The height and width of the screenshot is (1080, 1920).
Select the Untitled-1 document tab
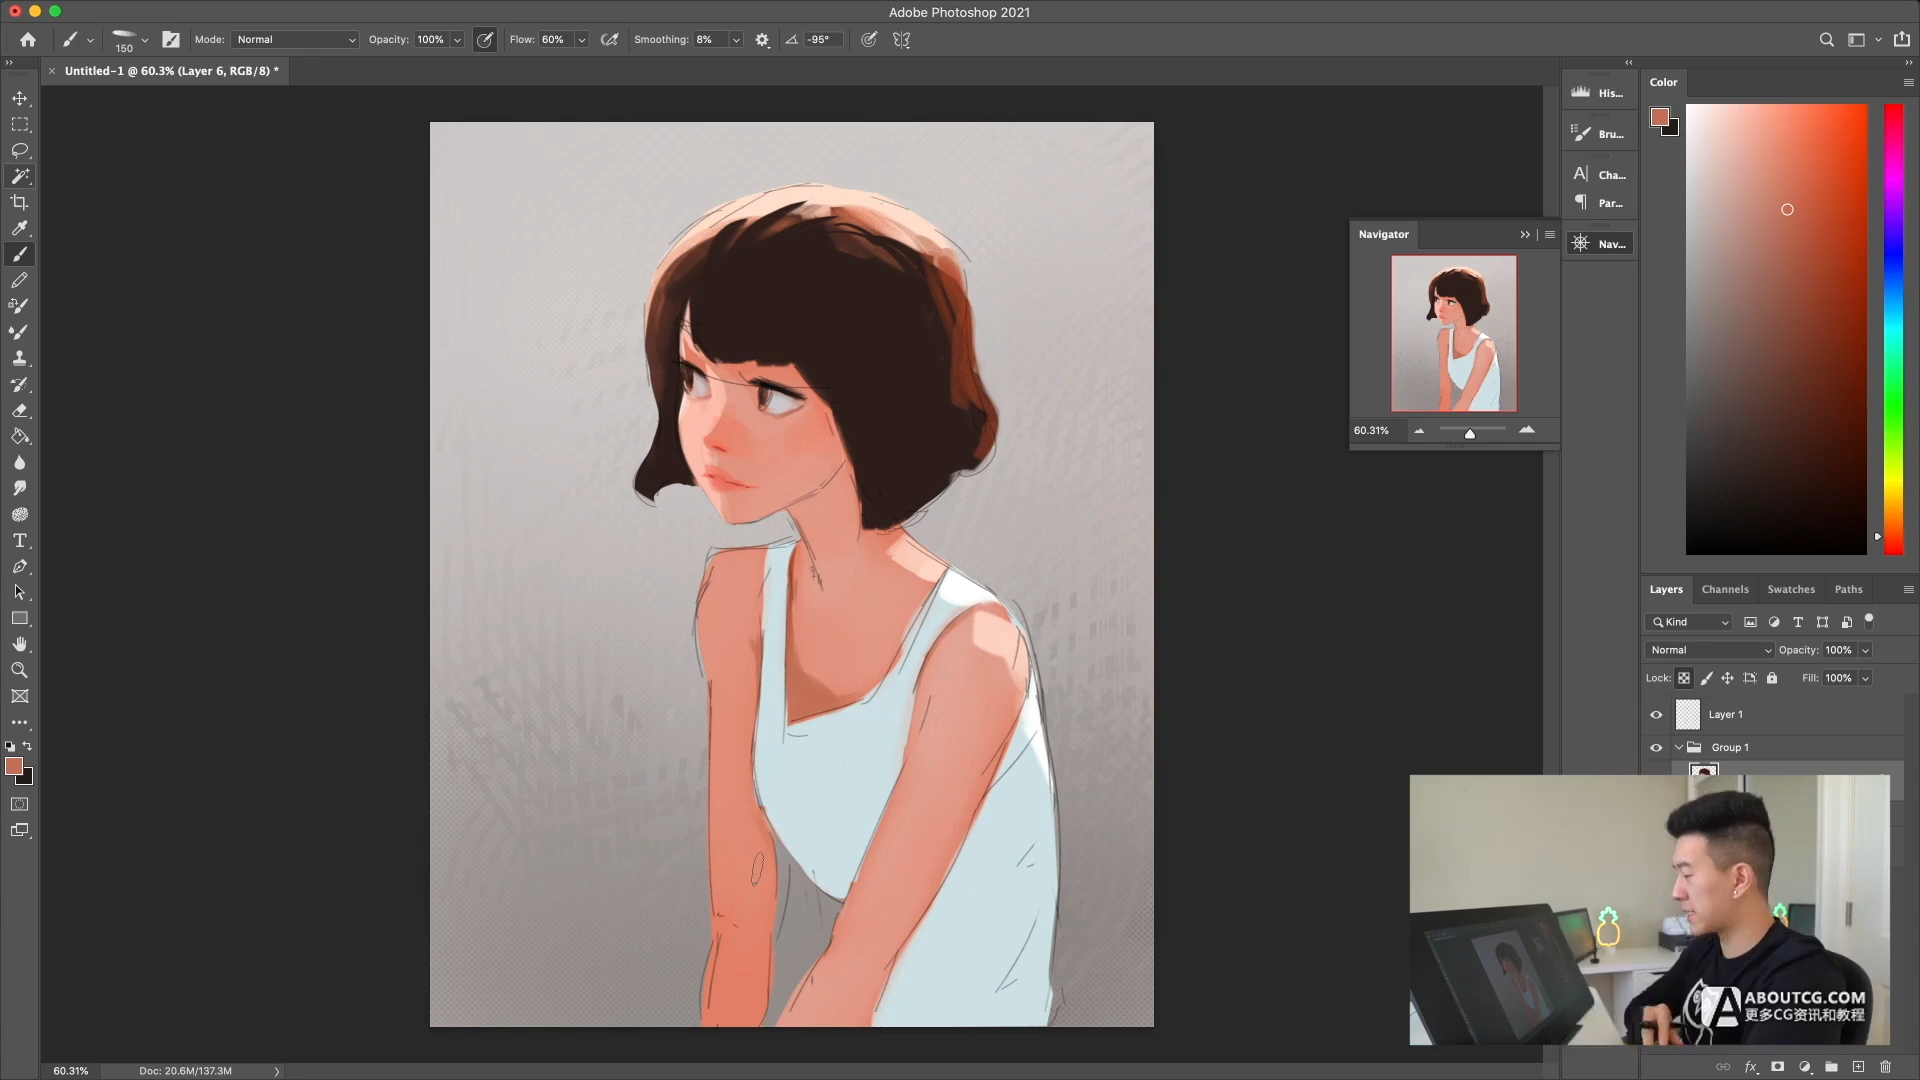pyautogui.click(x=171, y=71)
